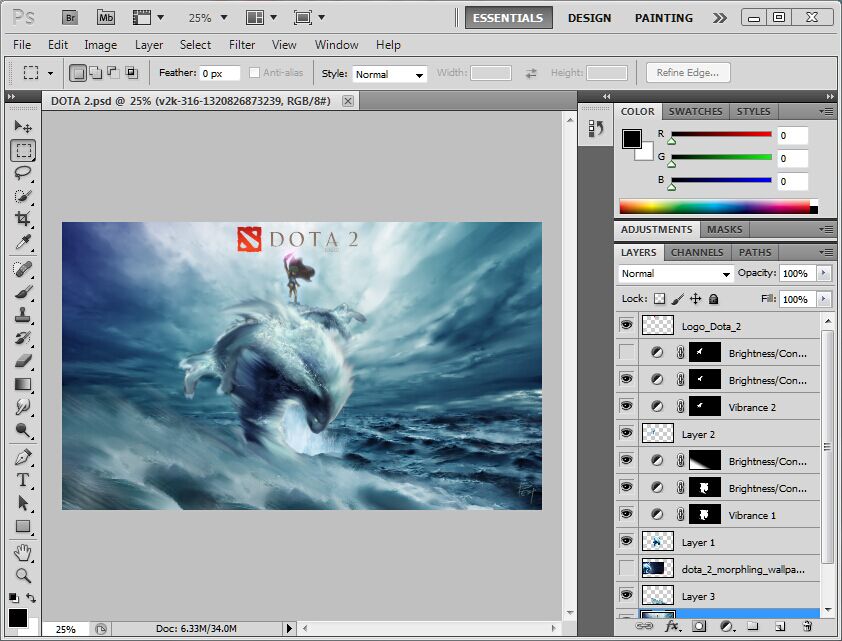Open the Opacity slider arrow
842x641 pixels.
point(823,273)
